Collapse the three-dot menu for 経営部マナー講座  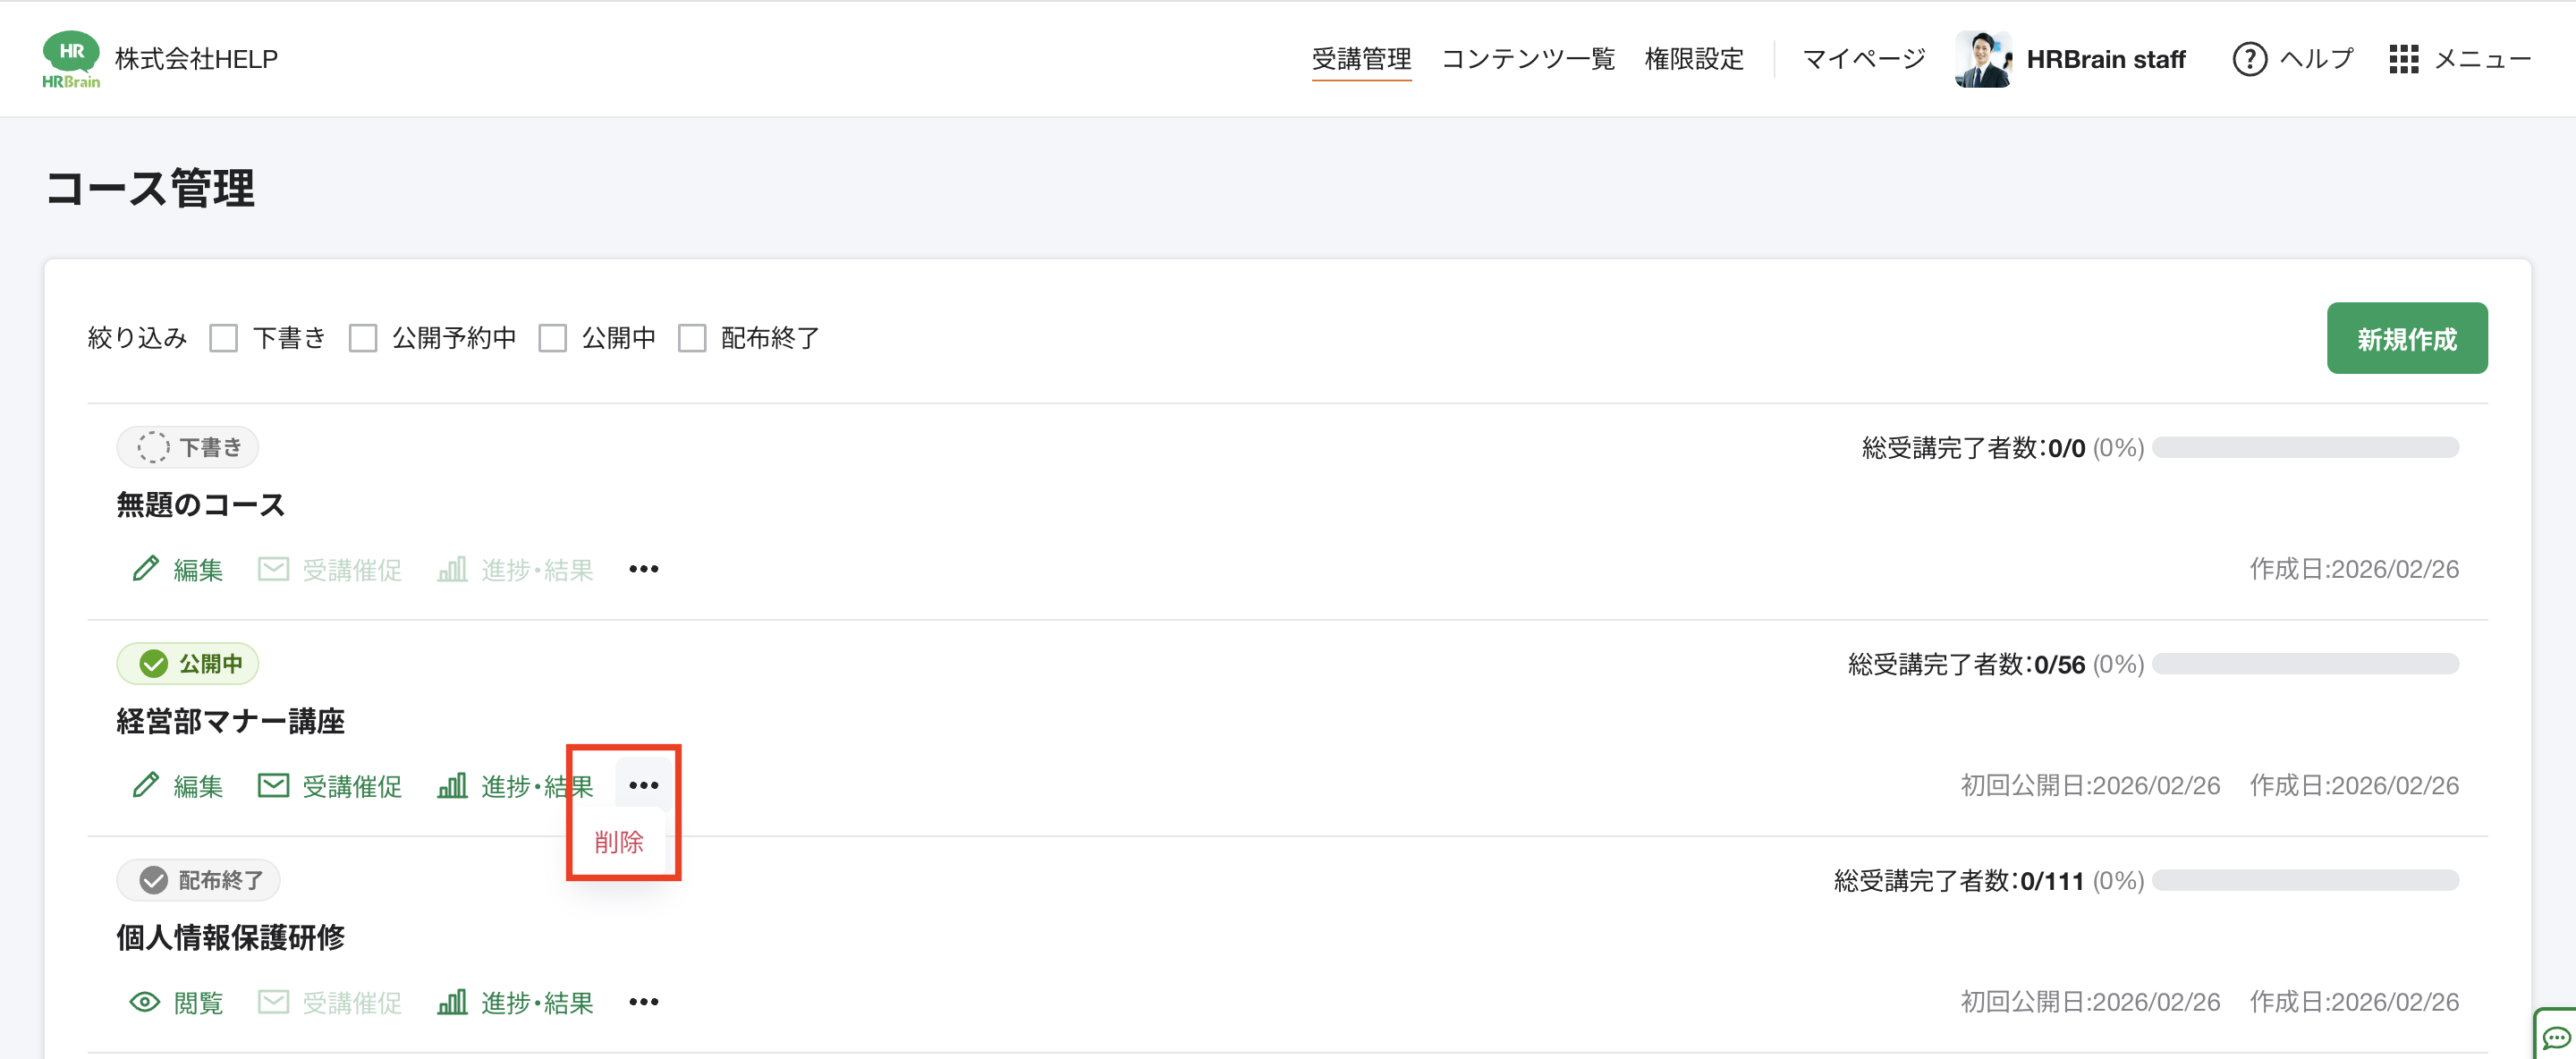pyautogui.click(x=644, y=786)
